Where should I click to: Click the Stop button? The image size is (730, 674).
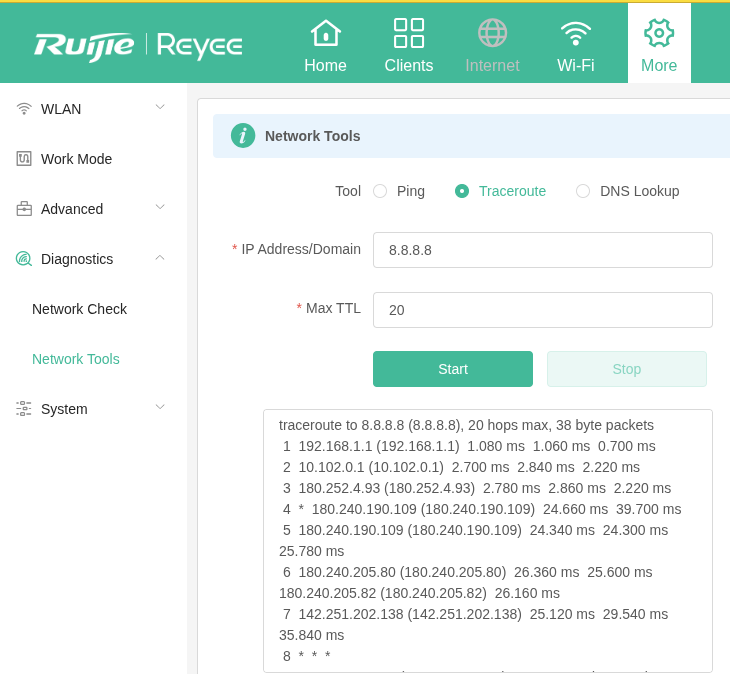(x=627, y=369)
